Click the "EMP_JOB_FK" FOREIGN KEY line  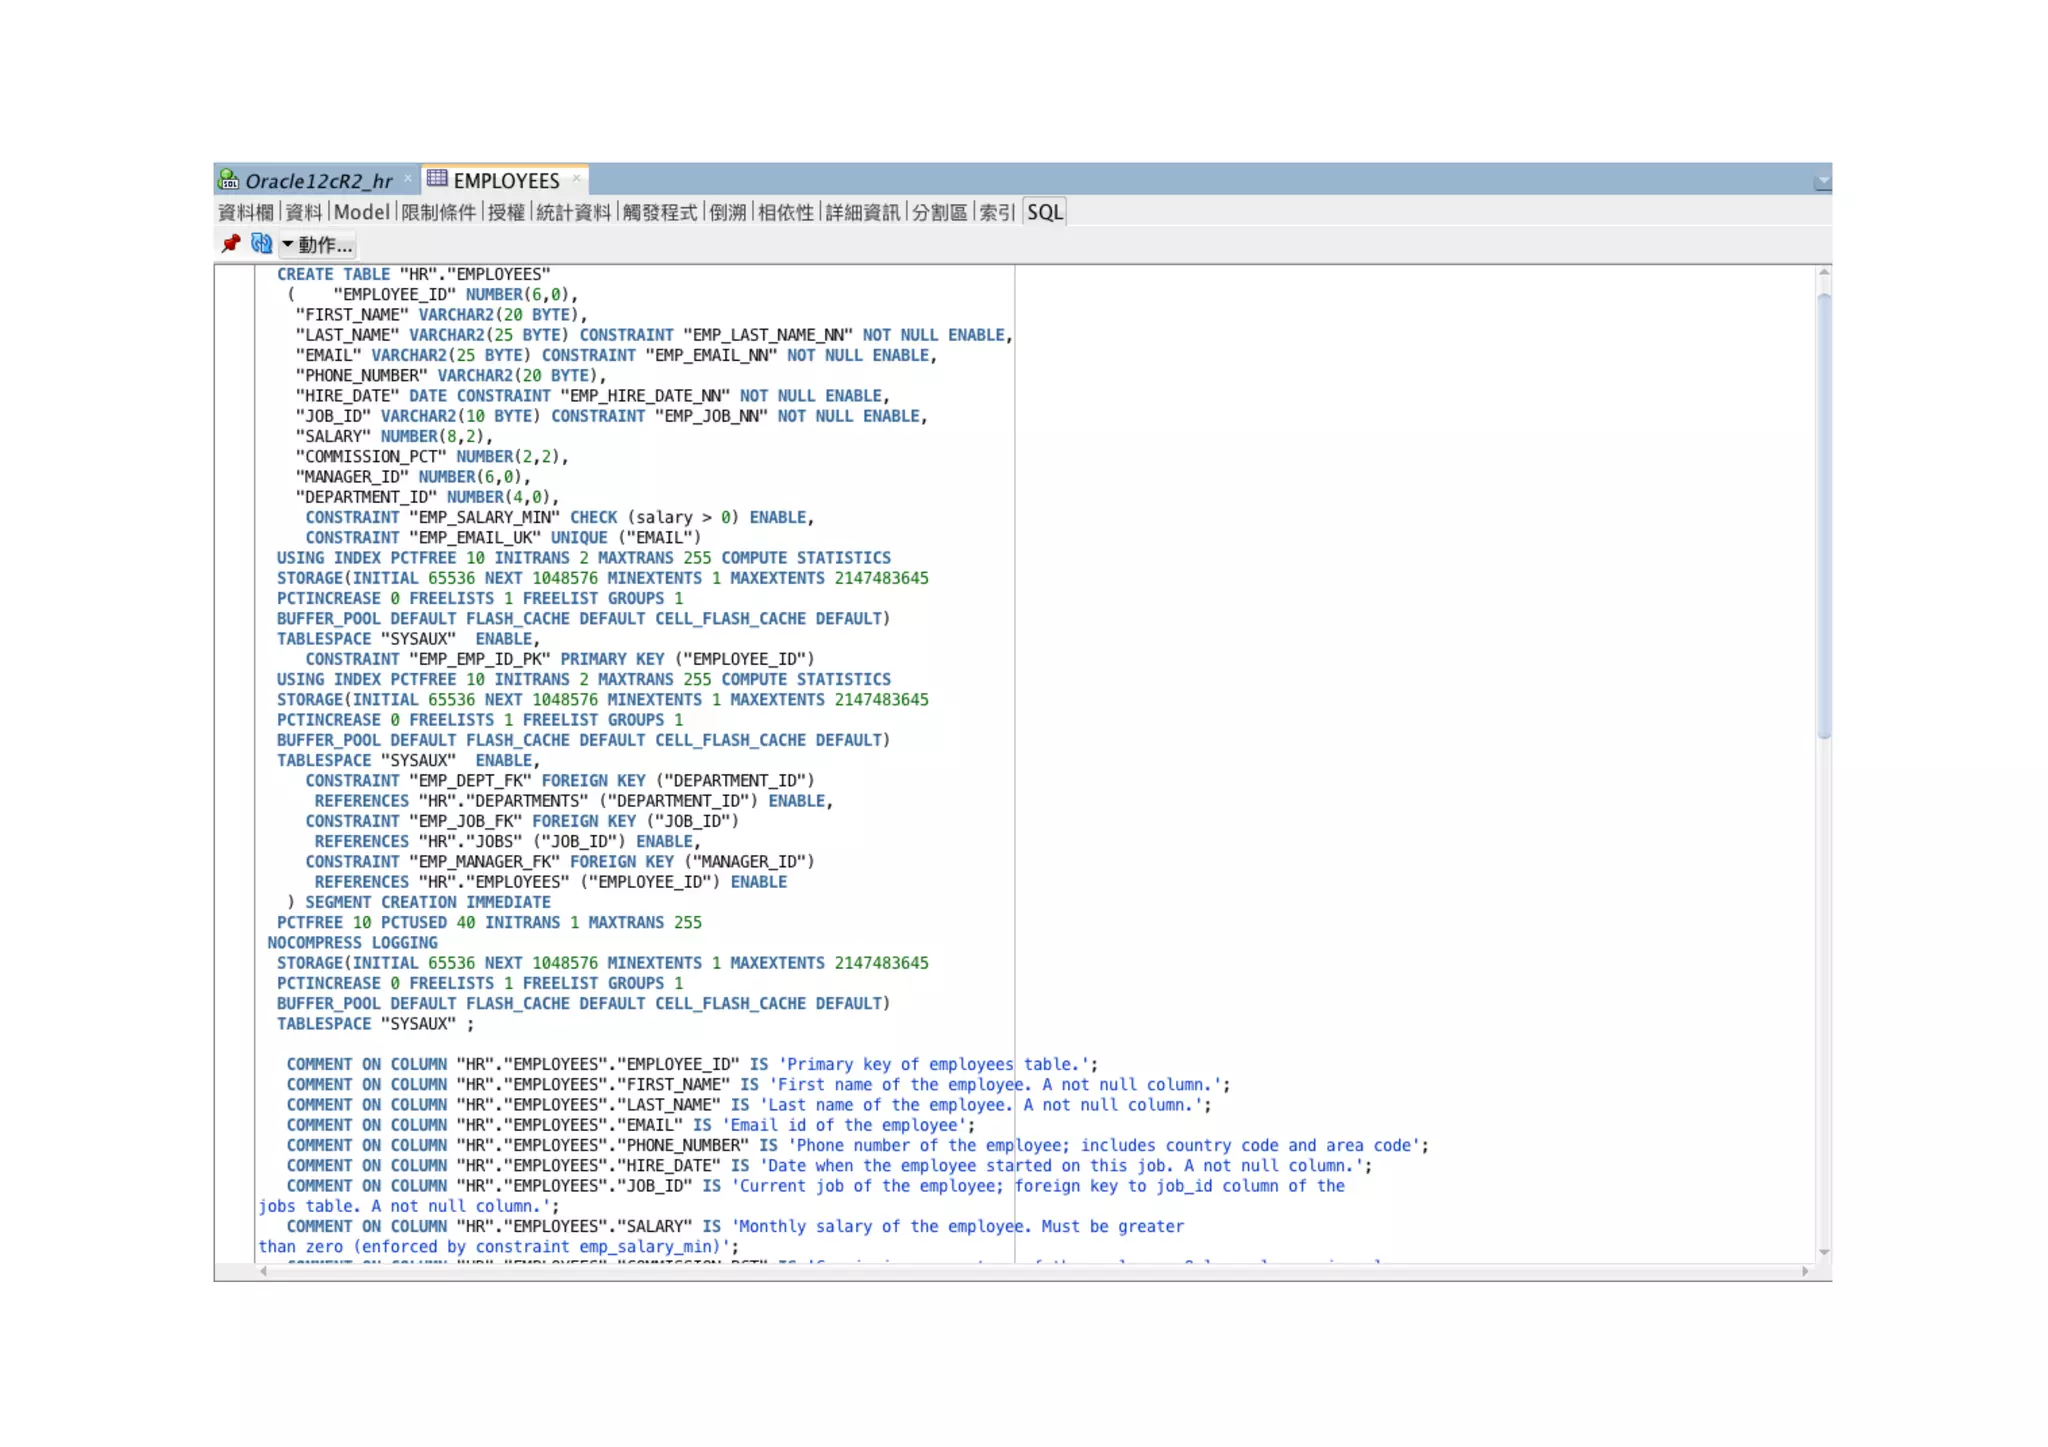pyautogui.click(x=521, y=821)
